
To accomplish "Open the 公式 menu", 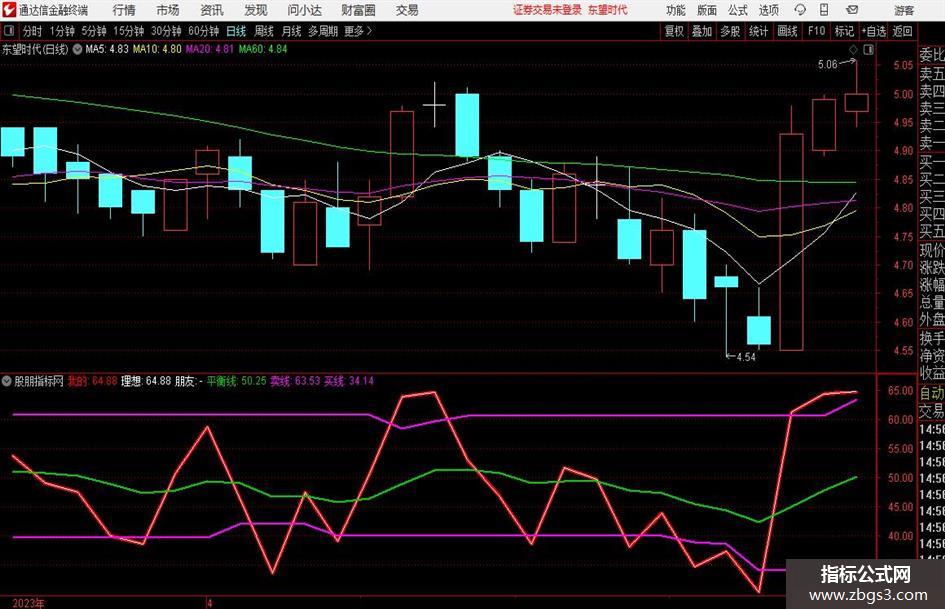I will coord(737,10).
